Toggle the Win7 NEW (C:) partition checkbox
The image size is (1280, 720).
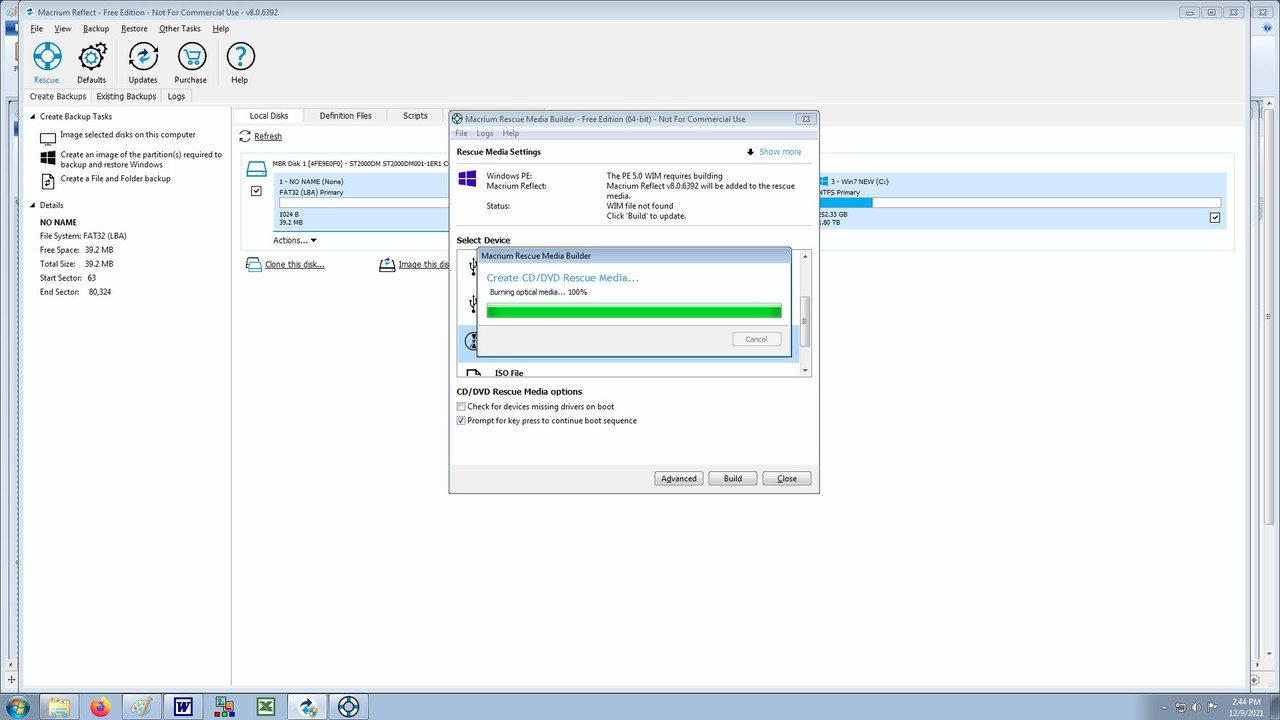1215,217
